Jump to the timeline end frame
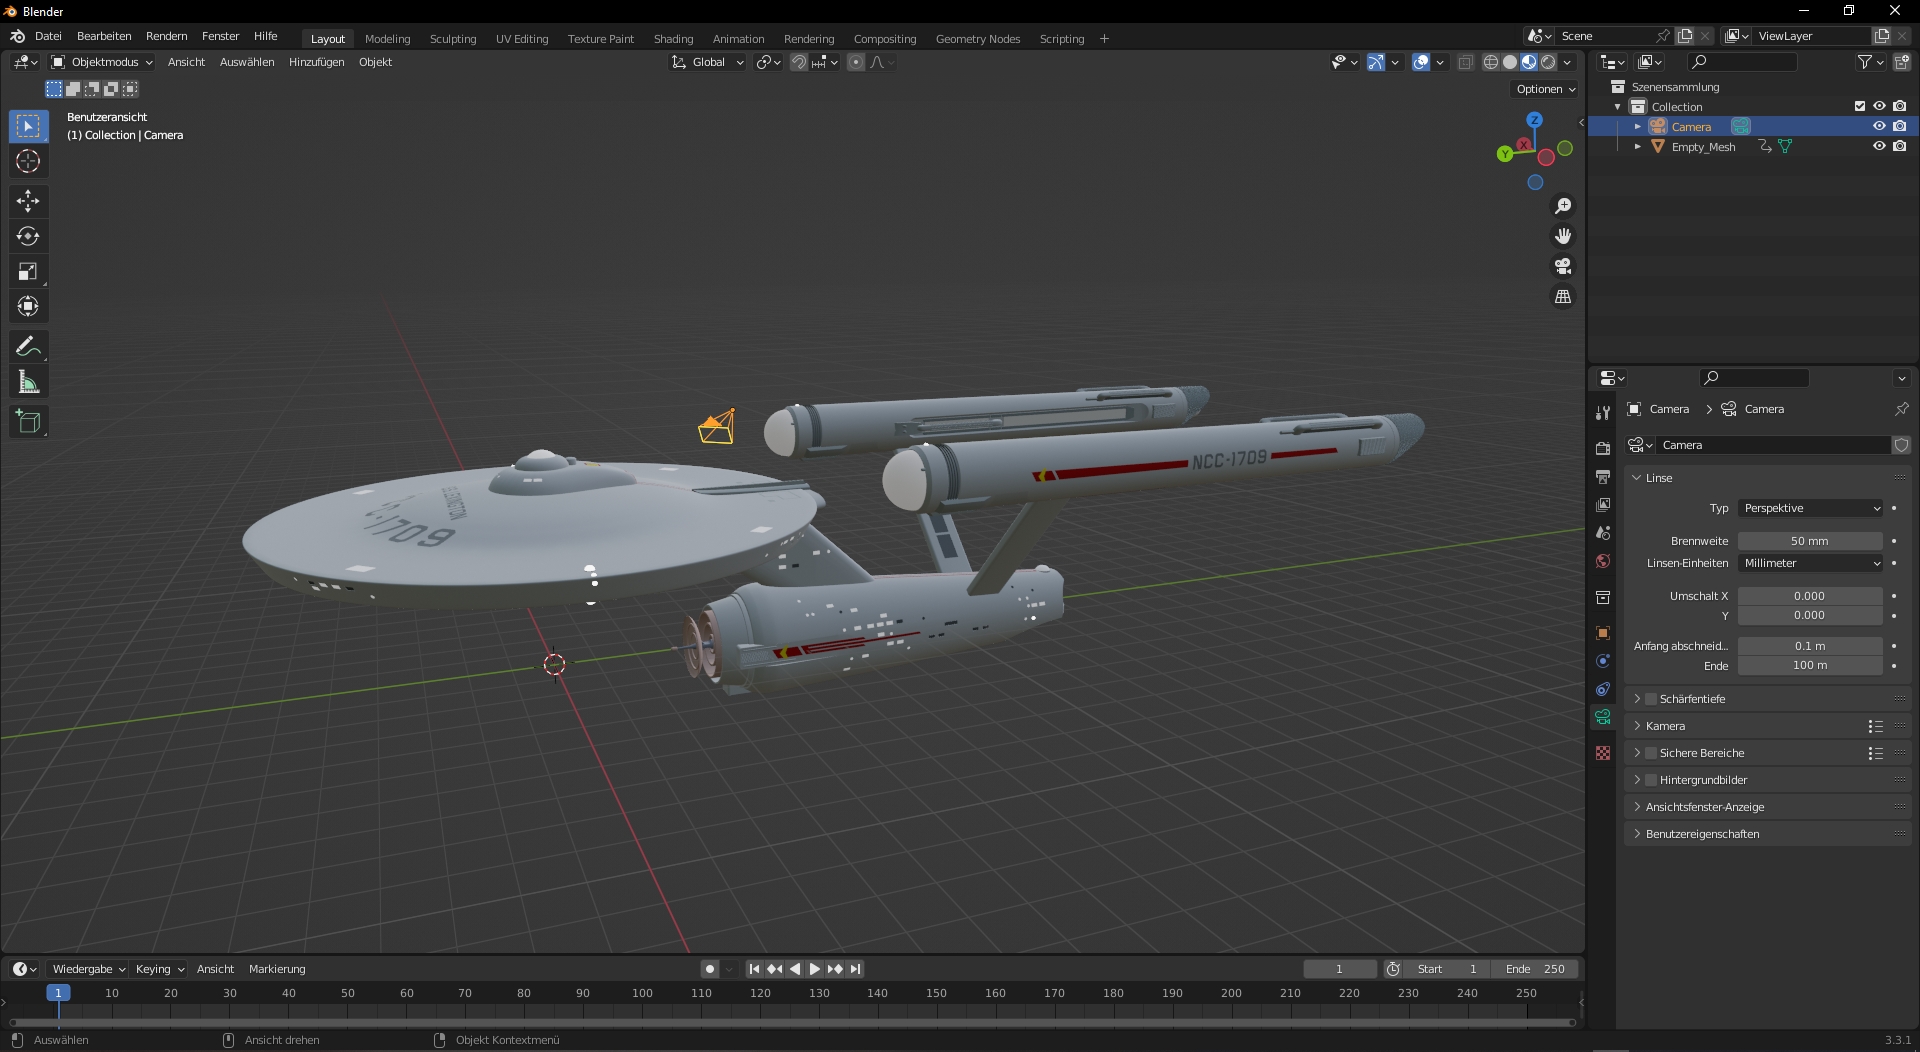 (x=855, y=969)
